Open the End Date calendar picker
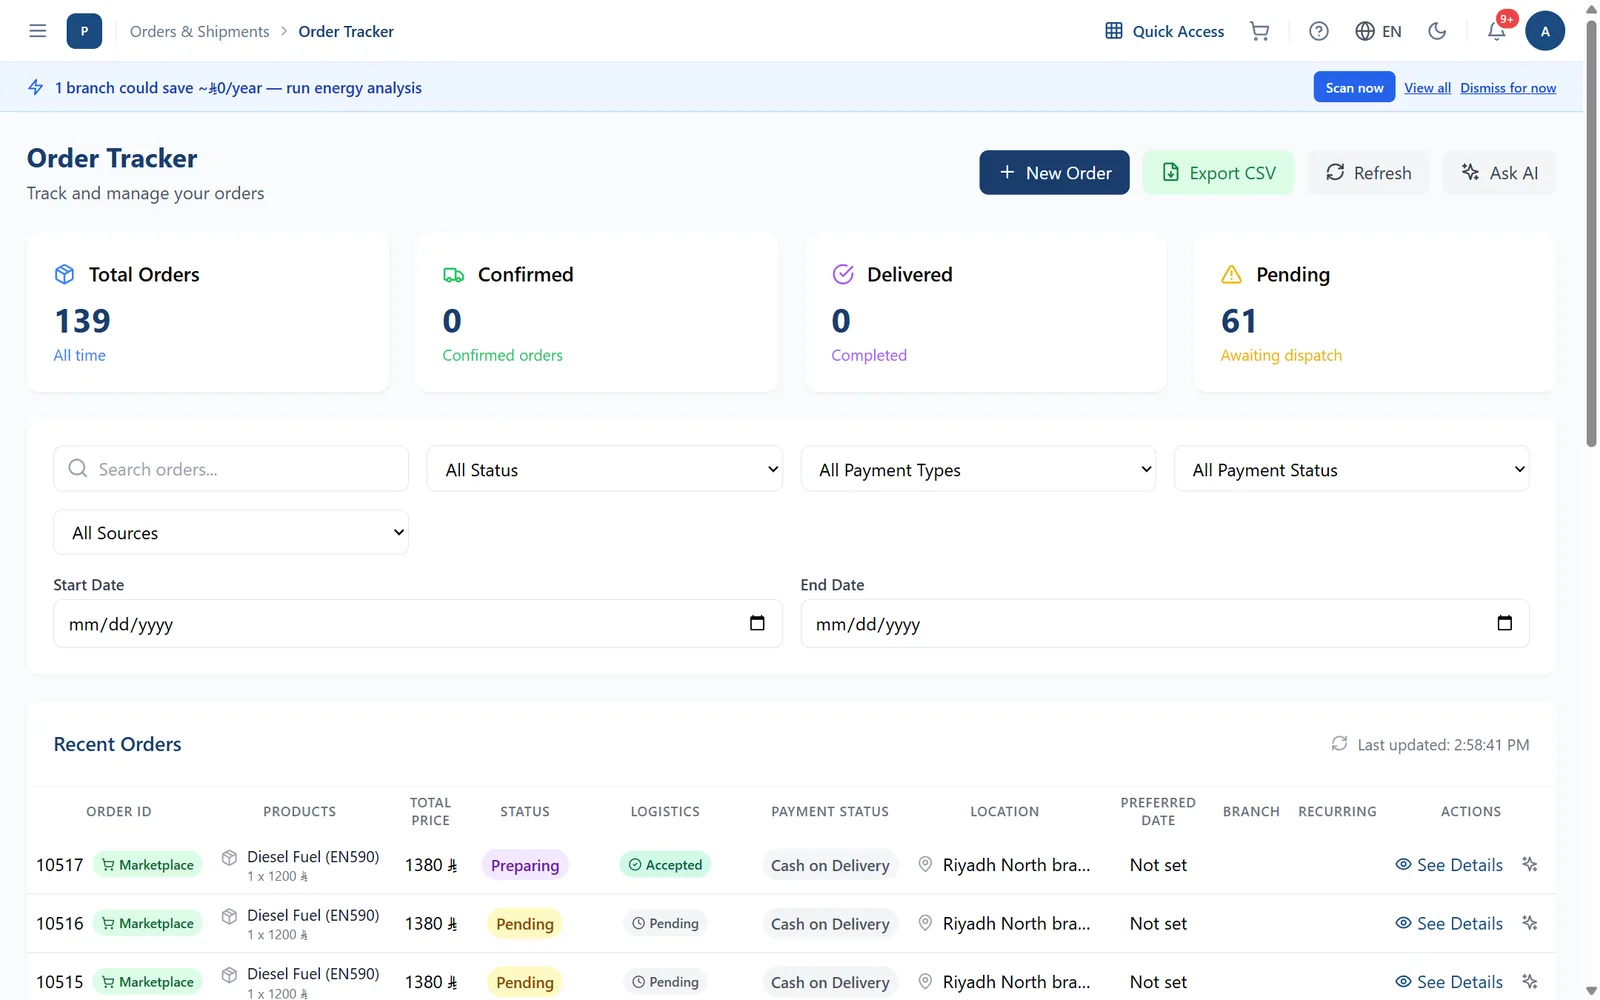This screenshot has width=1600, height=1000. click(x=1504, y=623)
